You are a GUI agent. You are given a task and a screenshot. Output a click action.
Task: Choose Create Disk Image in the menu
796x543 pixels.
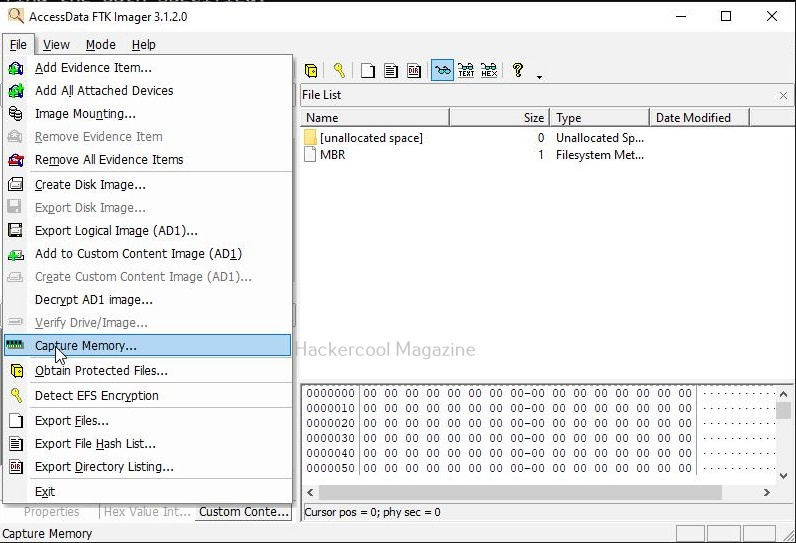pos(90,185)
